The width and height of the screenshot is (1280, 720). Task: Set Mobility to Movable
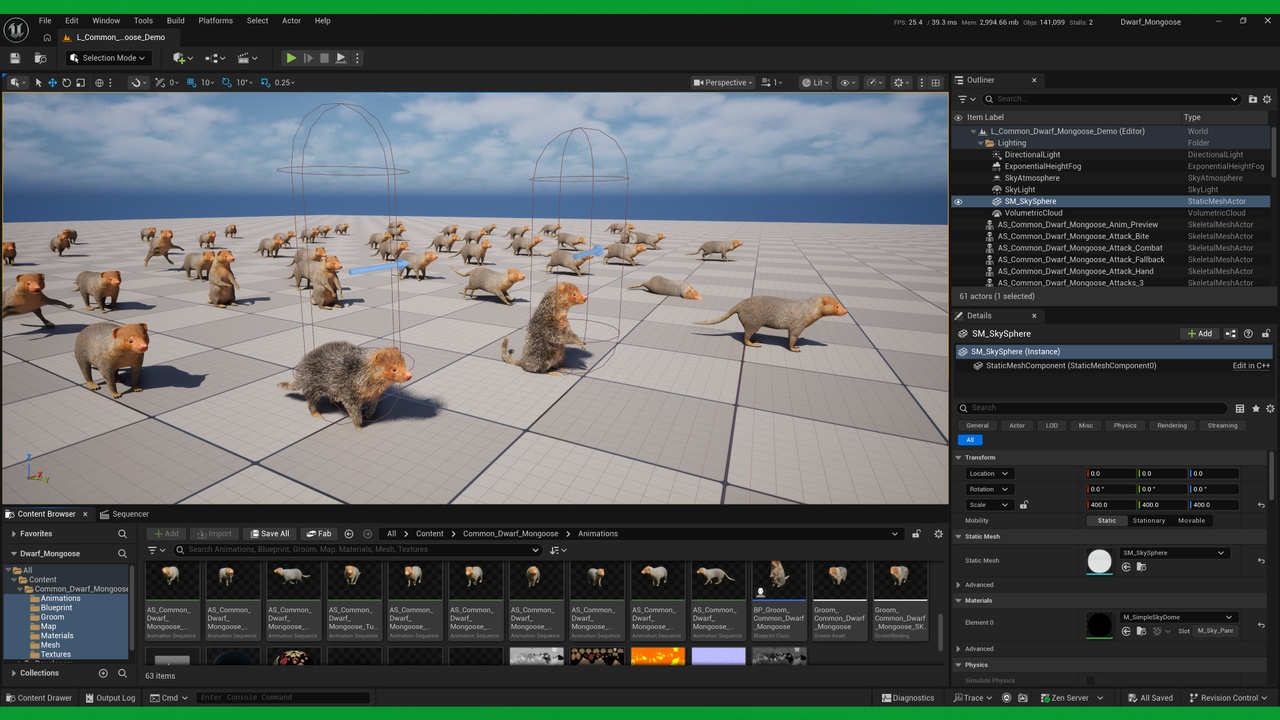tap(1191, 520)
